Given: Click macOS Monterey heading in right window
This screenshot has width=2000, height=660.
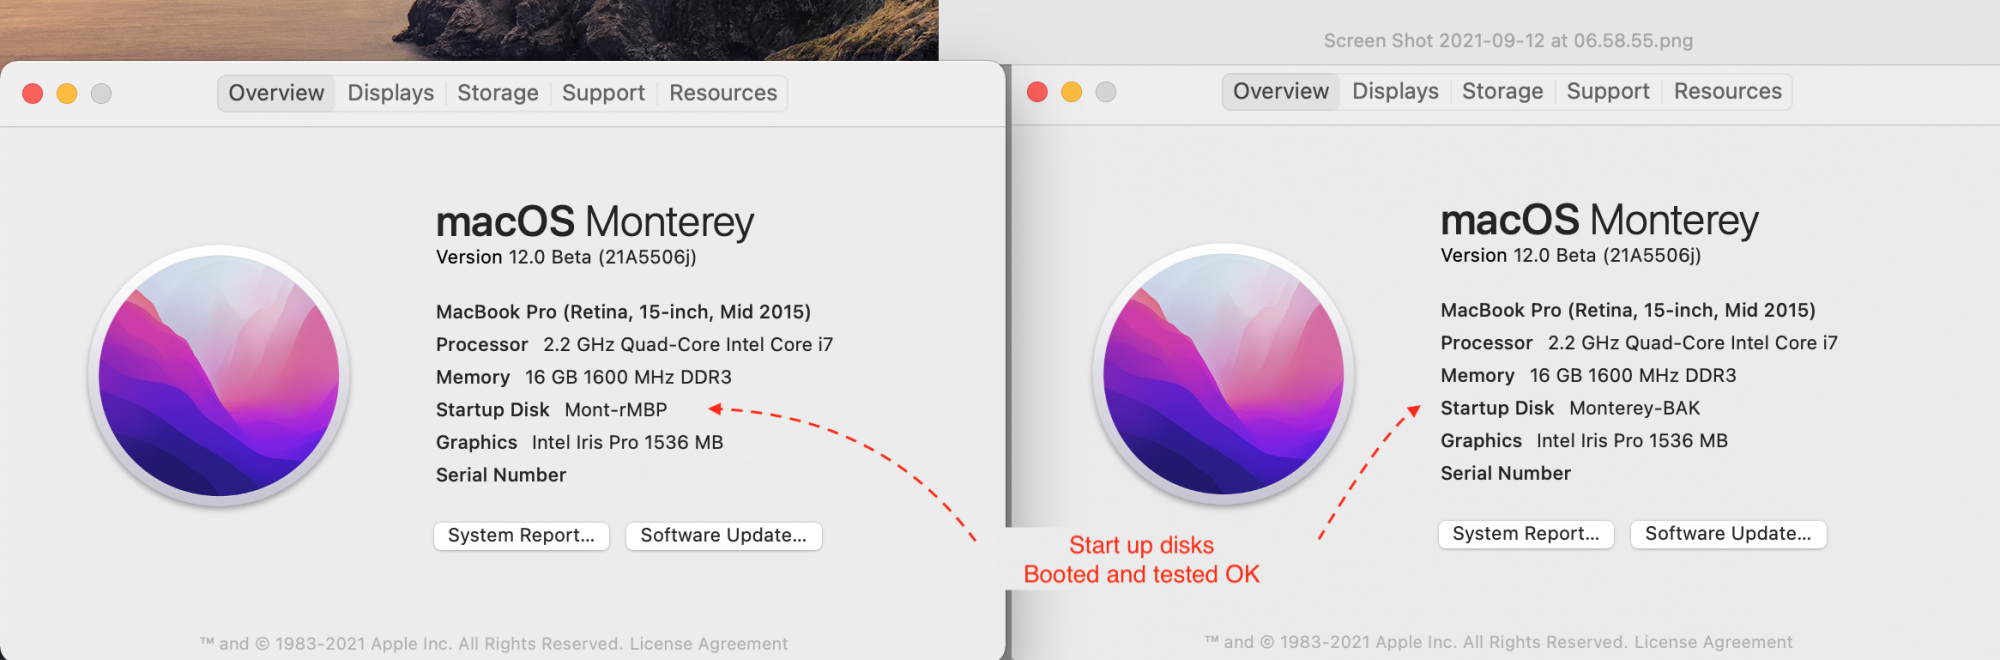Looking at the screenshot, I should (1599, 219).
